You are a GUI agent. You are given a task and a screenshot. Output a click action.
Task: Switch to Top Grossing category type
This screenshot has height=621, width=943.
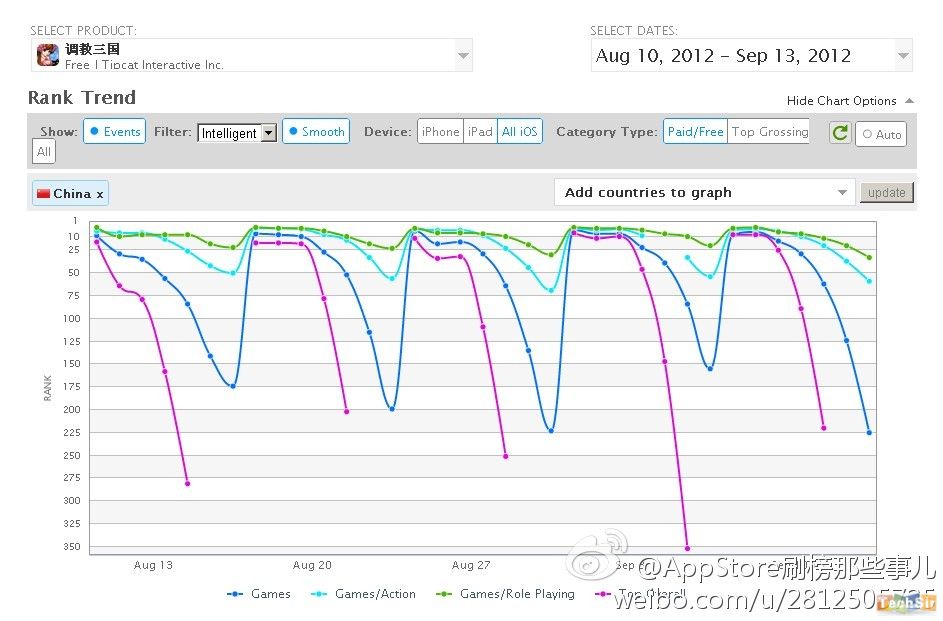pyautogui.click(x=769, y=132)
